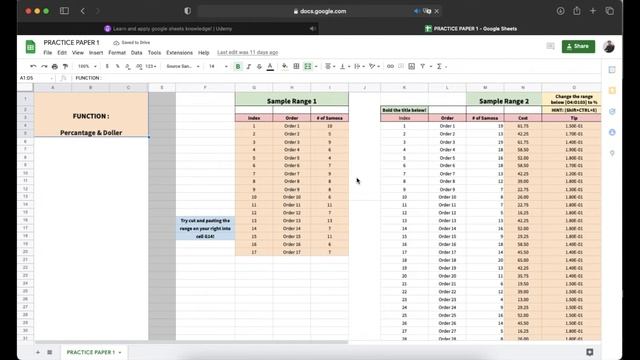The height and width of the screenshot is (360, 640).
Task: Toggle Italic formatting
Action: [249, 66]
